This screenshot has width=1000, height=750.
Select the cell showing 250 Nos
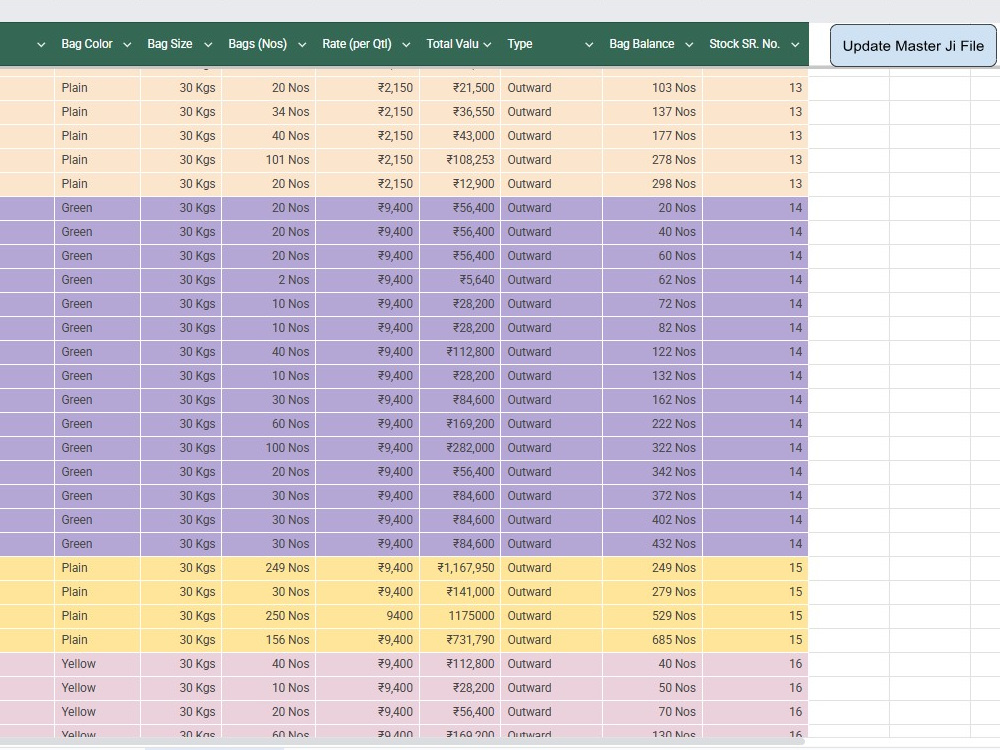[x=268, y=616]
